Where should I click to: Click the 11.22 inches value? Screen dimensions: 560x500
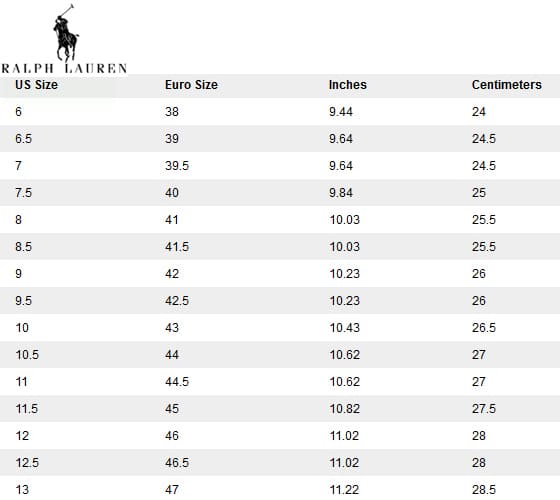[x=344, y=490]
